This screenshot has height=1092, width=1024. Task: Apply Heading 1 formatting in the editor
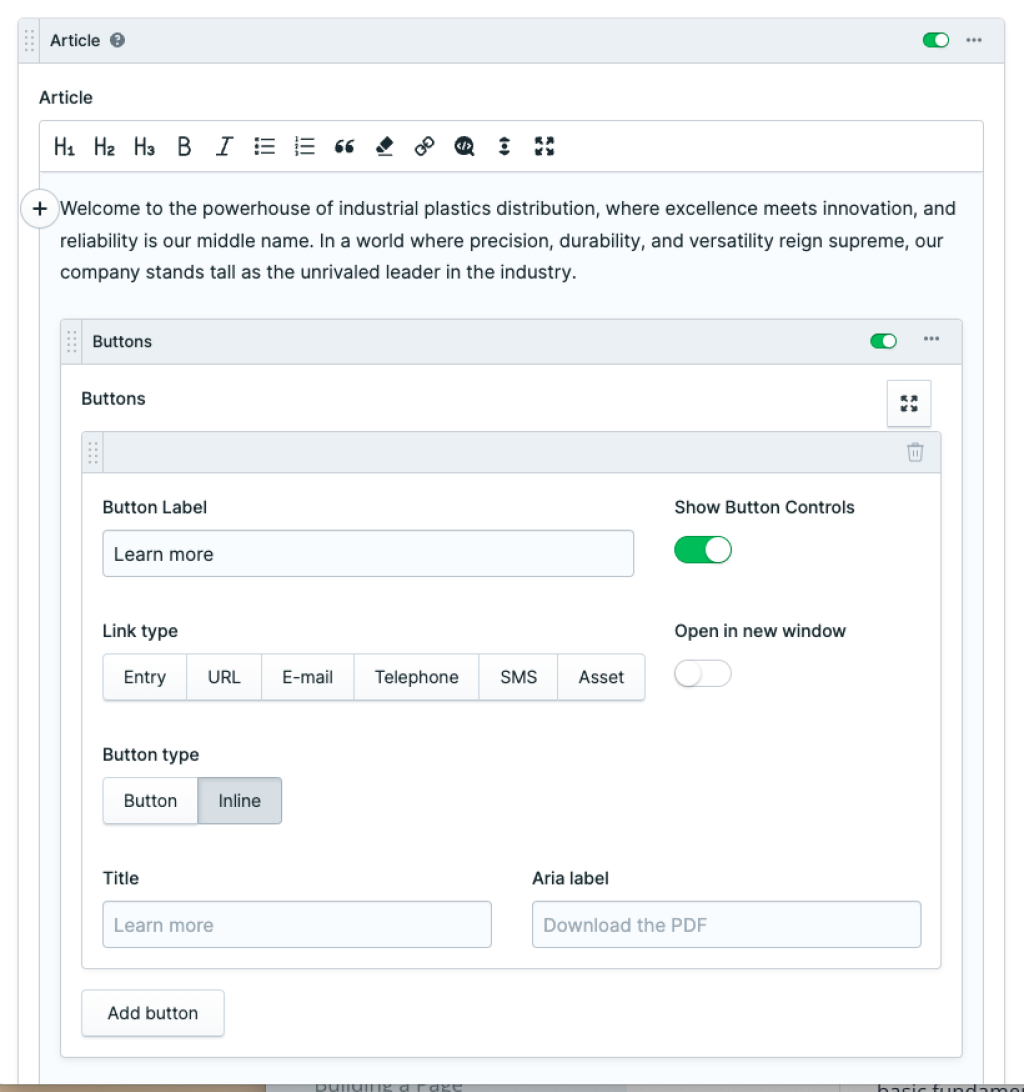pyautogui.click(x=63, y=146)
